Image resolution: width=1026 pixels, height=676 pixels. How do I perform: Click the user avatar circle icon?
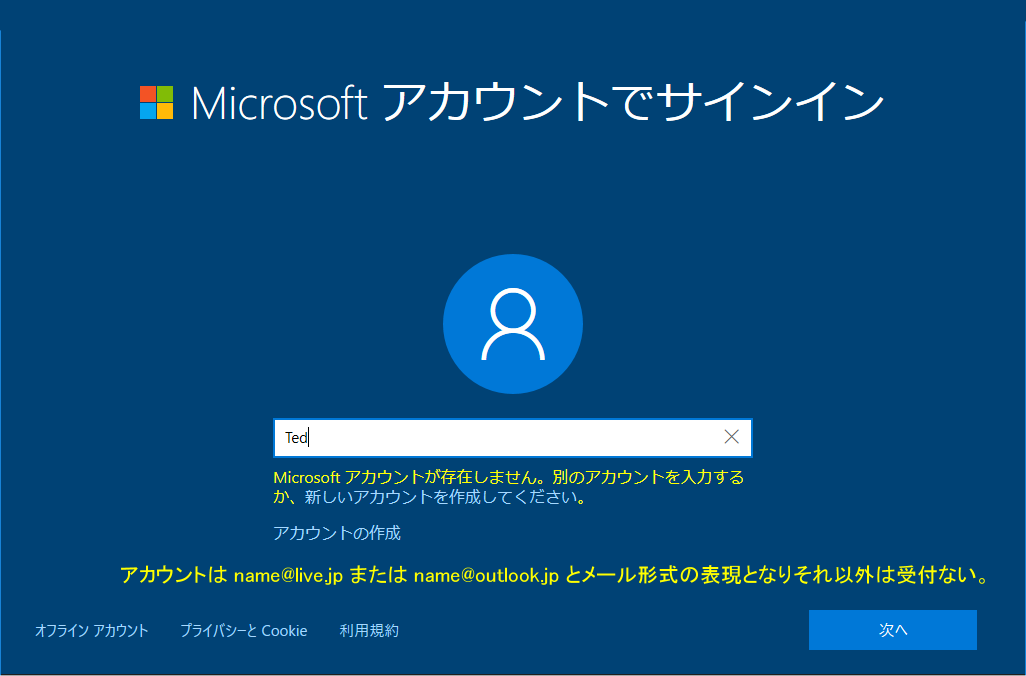[x=513, y=324]
